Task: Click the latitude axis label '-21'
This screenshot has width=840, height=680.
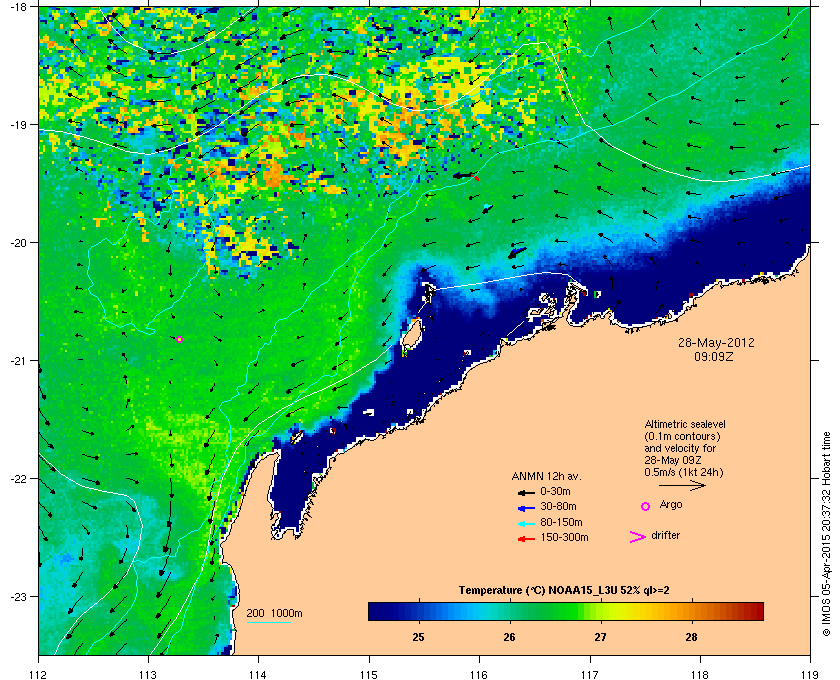Action: 18,361
